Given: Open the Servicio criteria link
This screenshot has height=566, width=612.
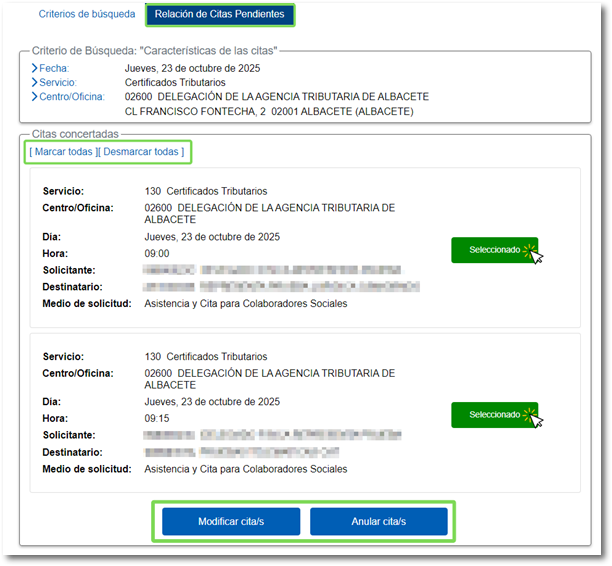Looking at the screenshot, I should point(58,82).
